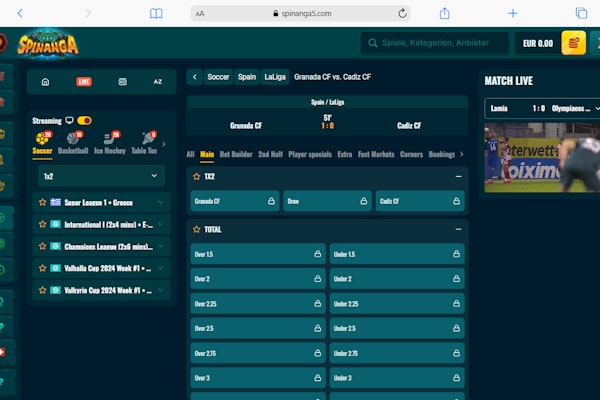Switch to 2nd Half tab
The image size is (600, 400).
pyautogui.click(x=270, y=154)
